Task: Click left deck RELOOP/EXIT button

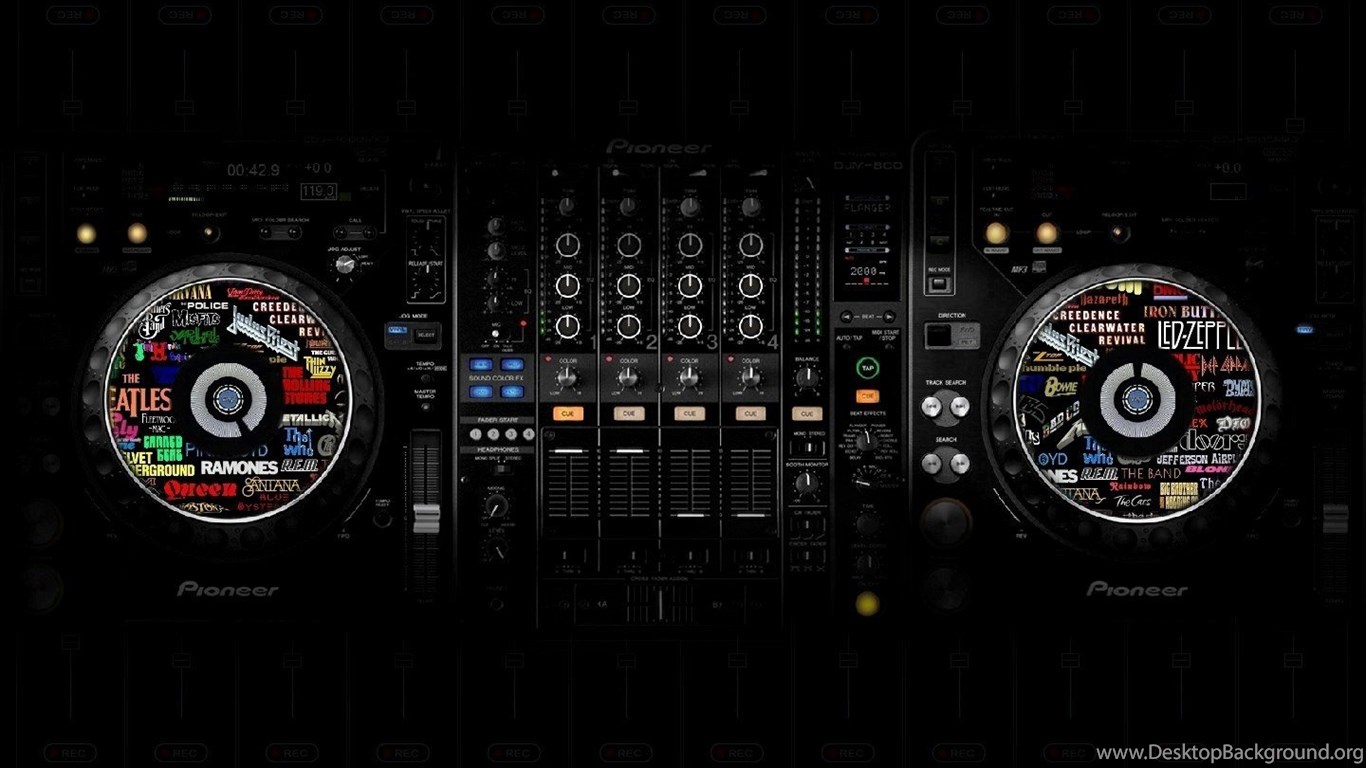Action: coord(208,233)
